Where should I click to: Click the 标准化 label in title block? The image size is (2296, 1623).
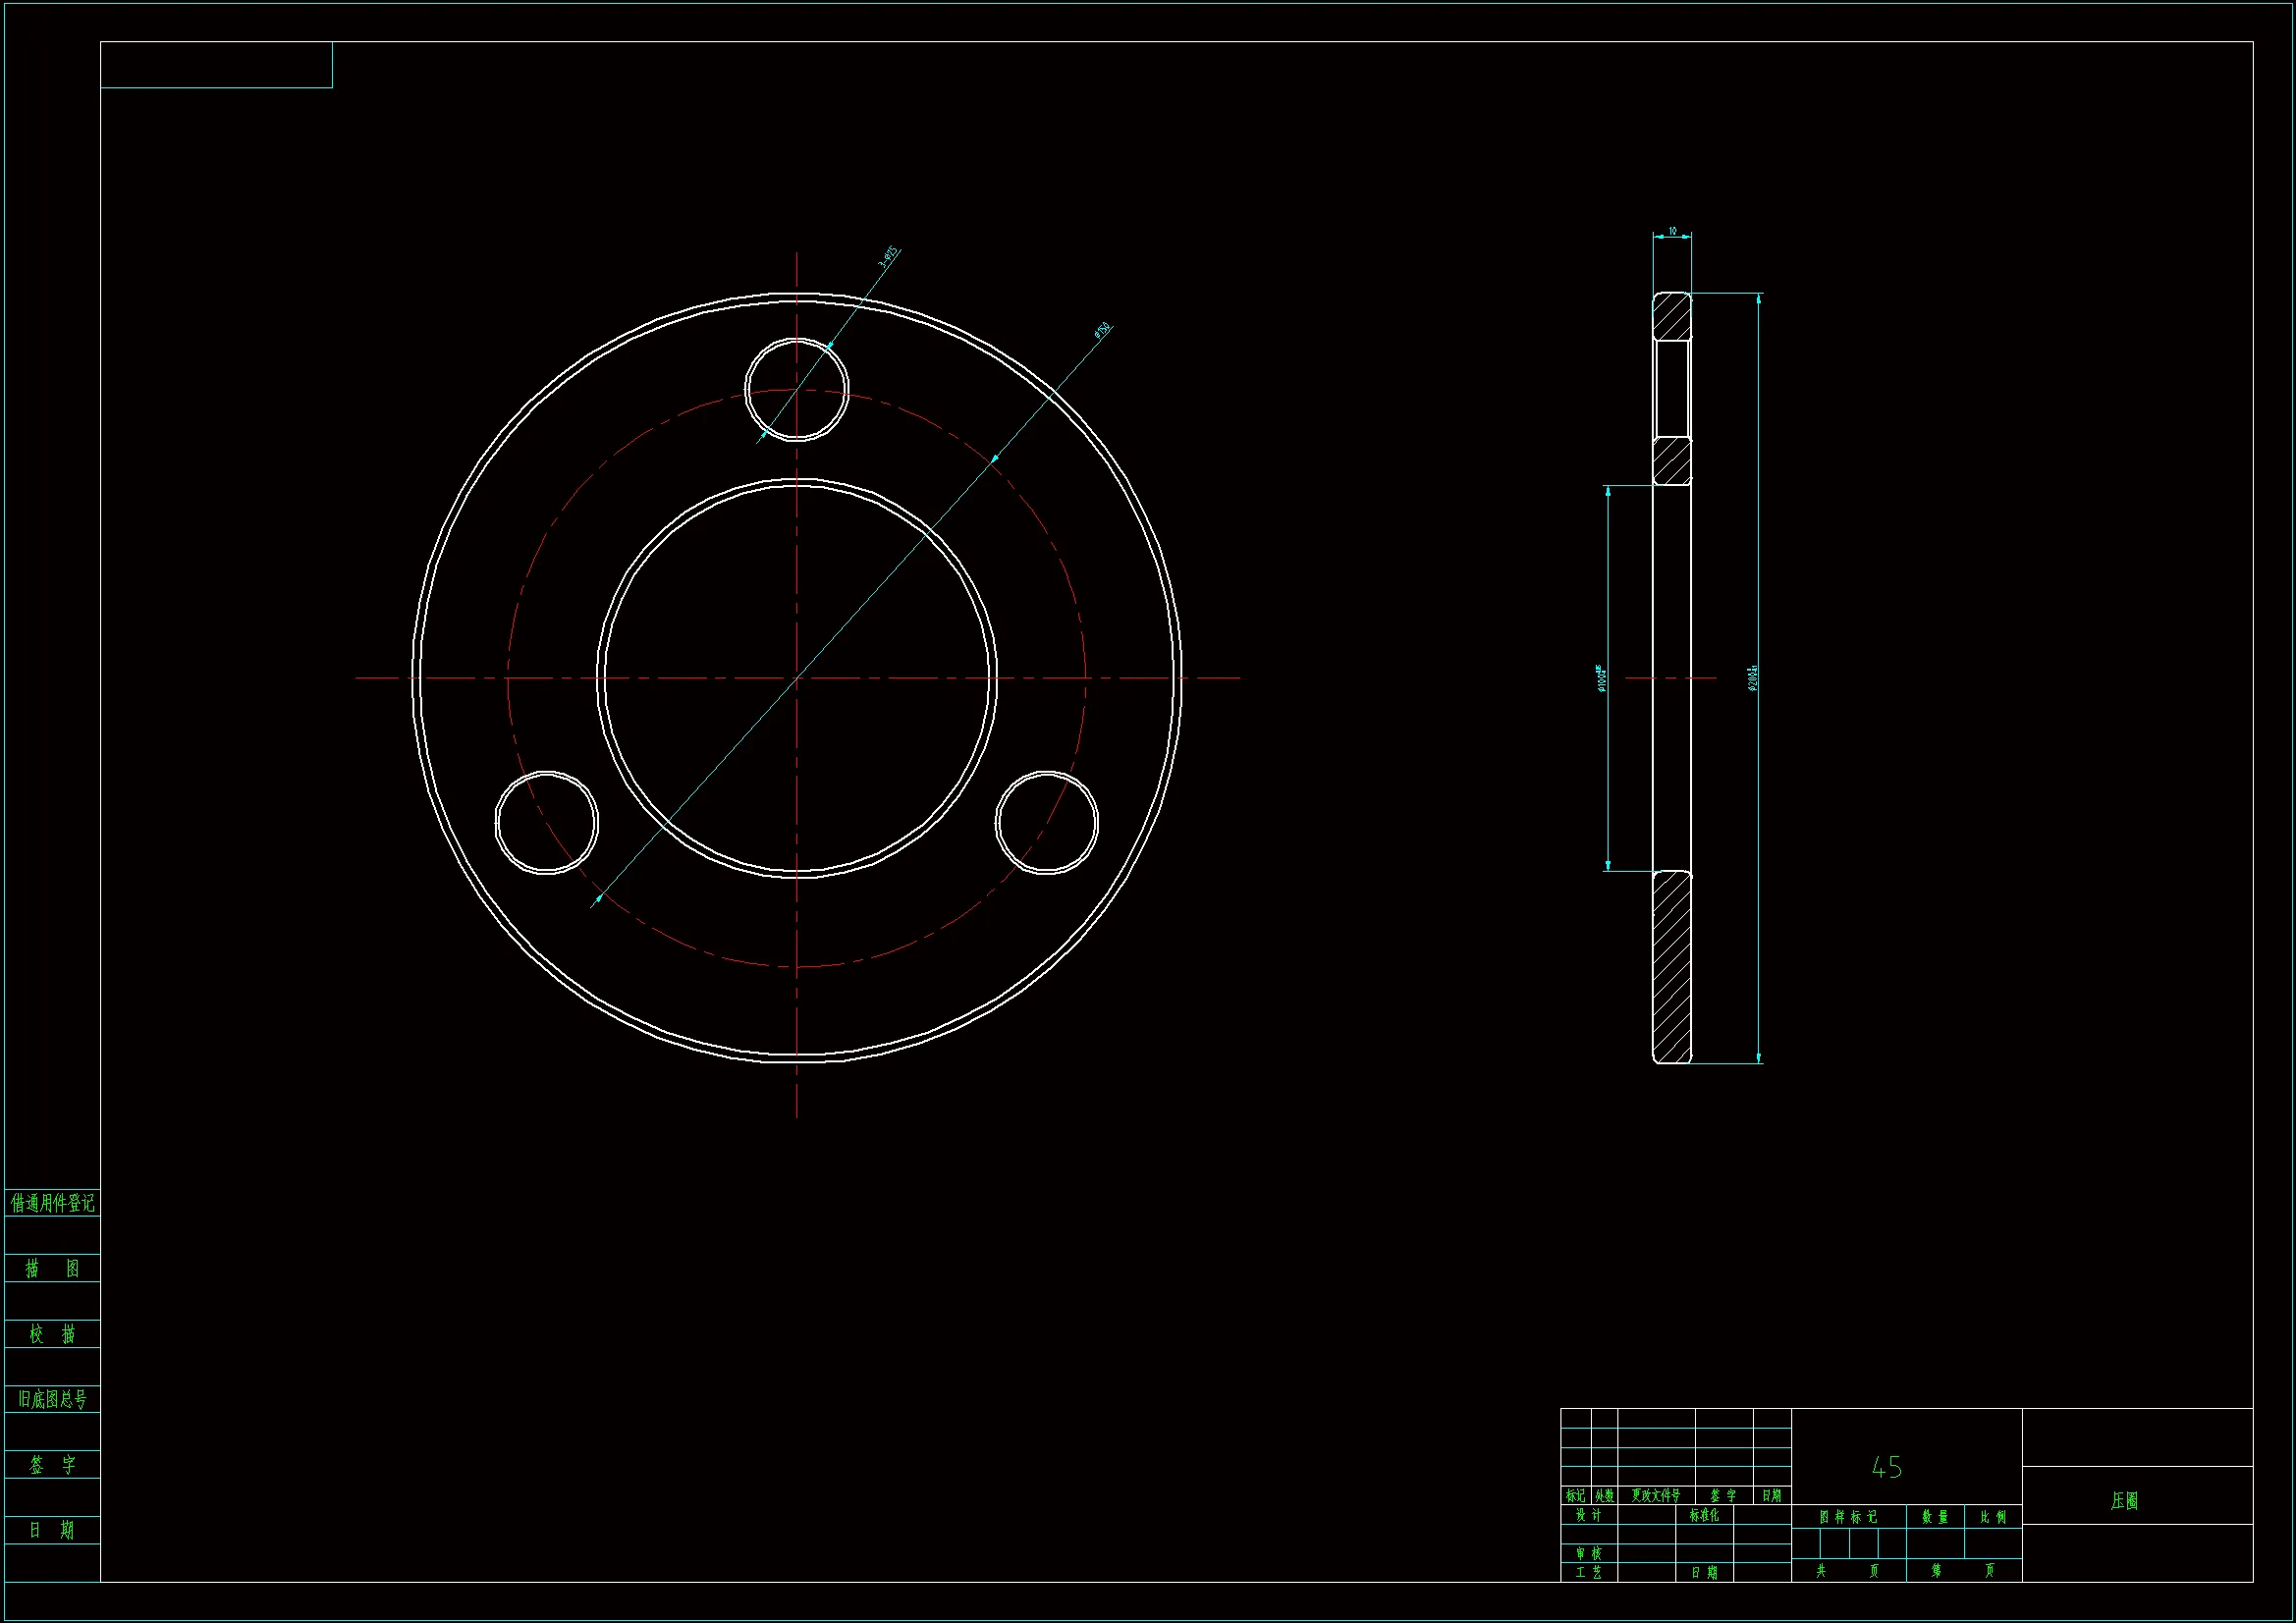(x=1704, y=1515)
